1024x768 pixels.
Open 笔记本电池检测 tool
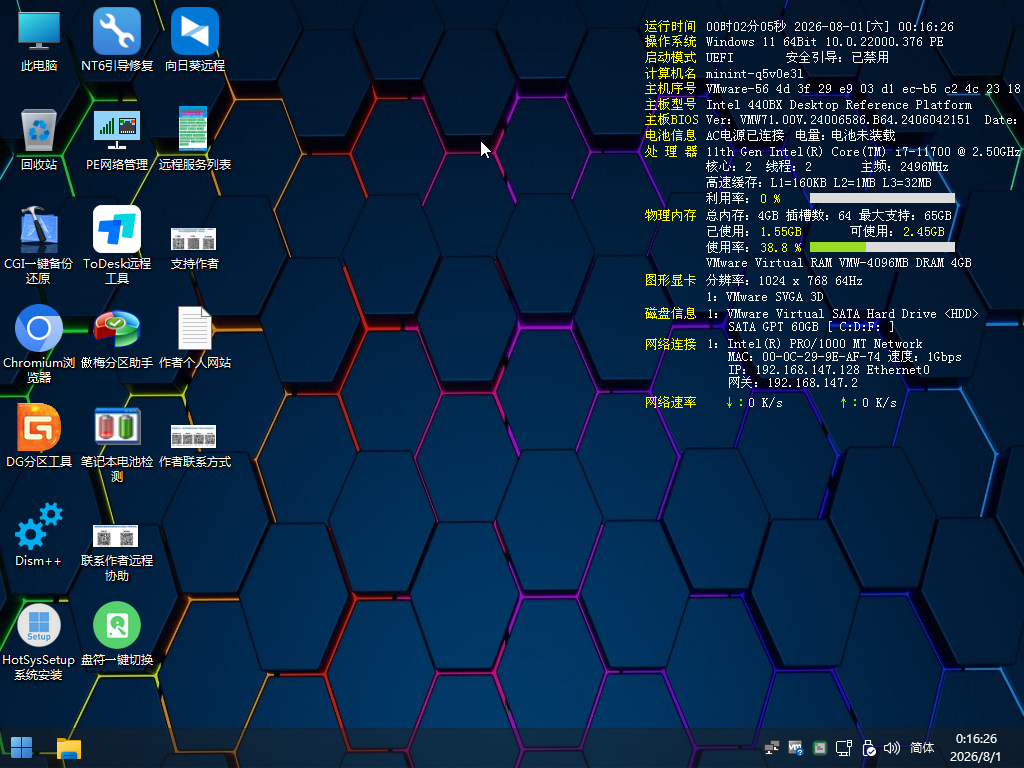[117, 444]
